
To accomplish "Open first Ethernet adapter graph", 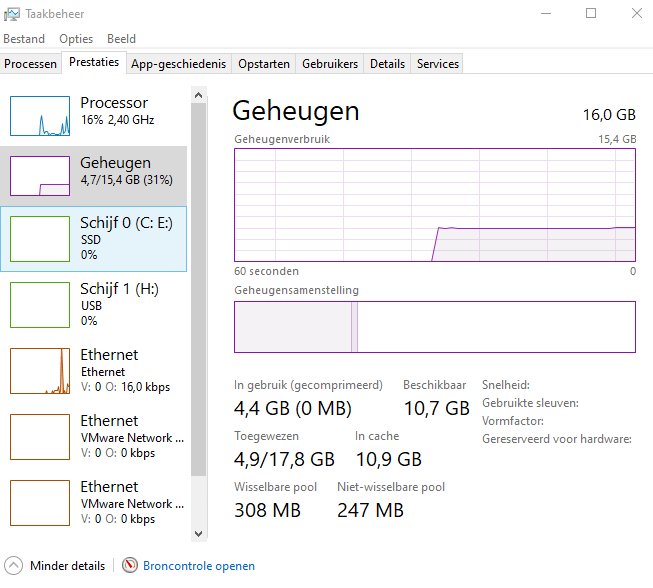I will click(x=39, y=370).
